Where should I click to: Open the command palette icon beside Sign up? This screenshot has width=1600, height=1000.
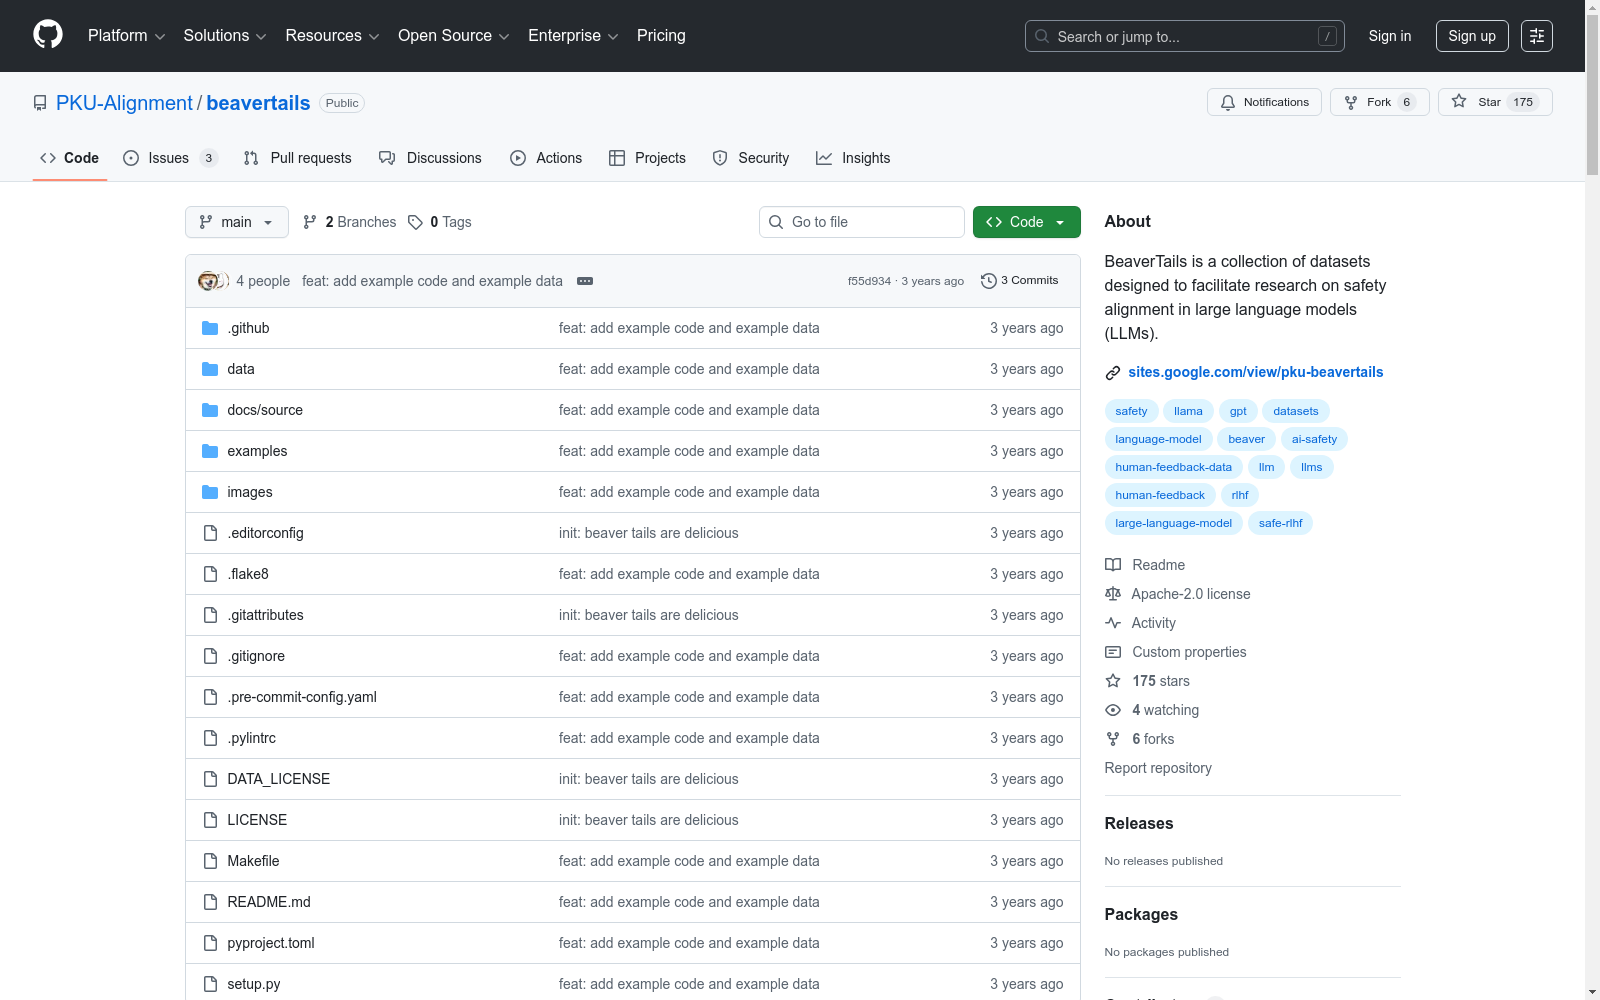pyautogui.click(x=1537, y=36)
